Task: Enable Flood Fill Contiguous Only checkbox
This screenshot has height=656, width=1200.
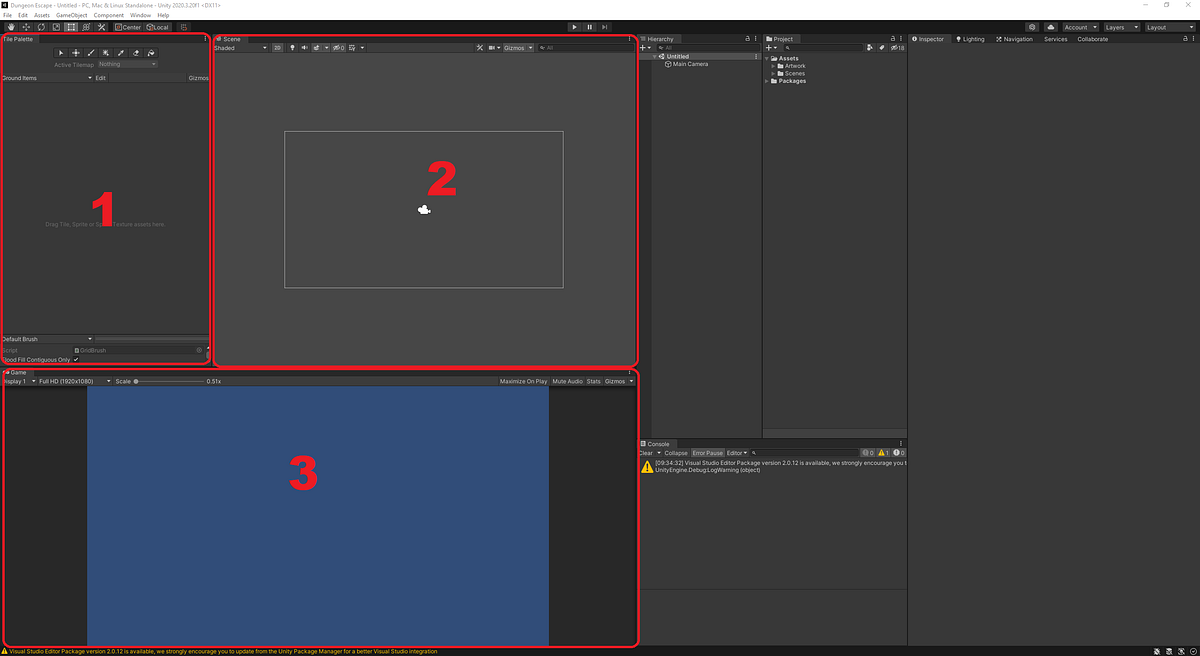Action: 77,359
